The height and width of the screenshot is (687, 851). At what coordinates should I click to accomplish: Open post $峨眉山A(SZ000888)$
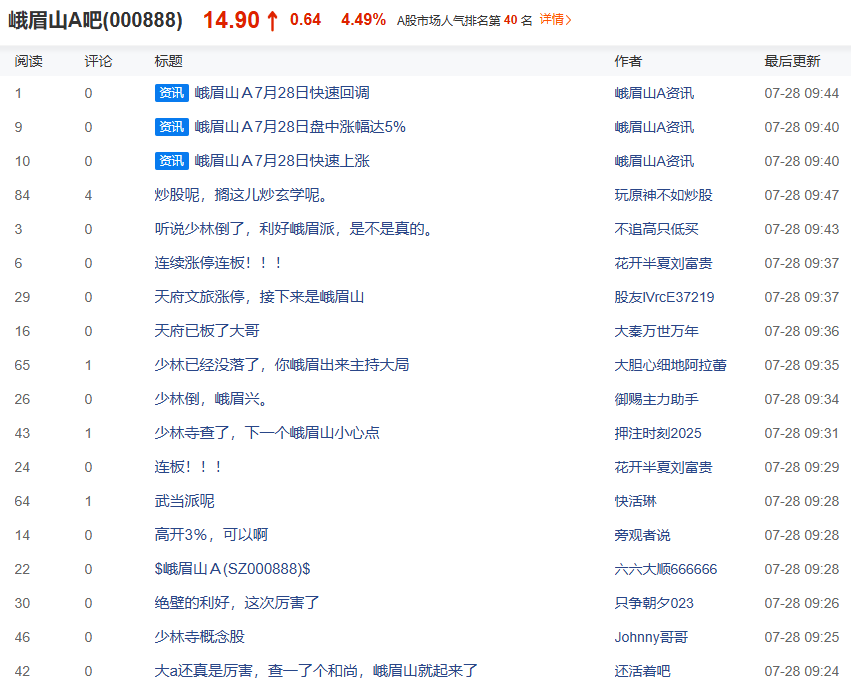point(232,569)
